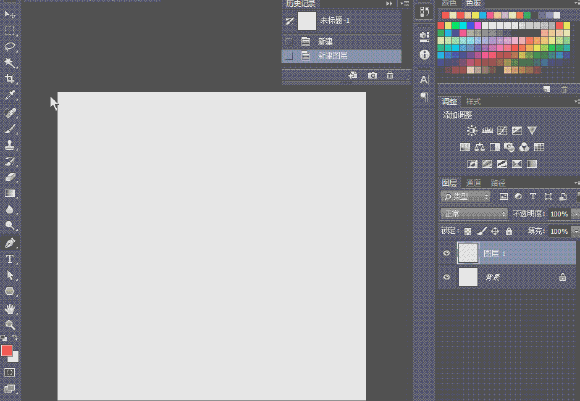Select the Rectangular Marquee tool

tap(10, 30)
